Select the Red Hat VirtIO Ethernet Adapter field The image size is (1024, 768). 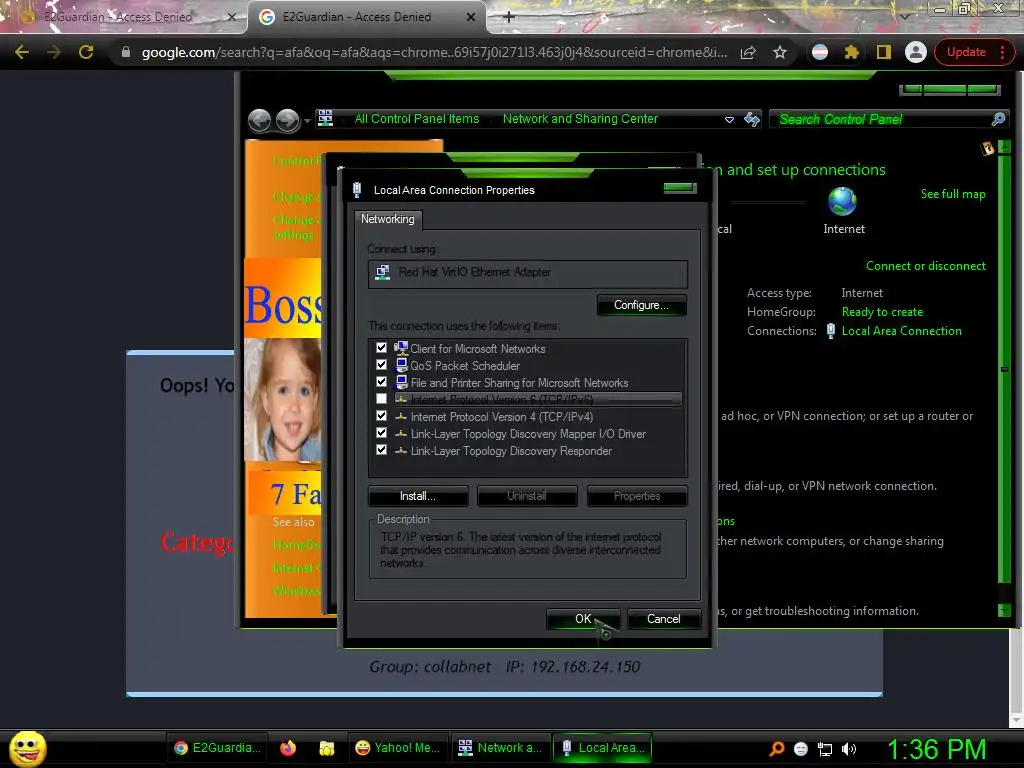(x=528, y=273)
